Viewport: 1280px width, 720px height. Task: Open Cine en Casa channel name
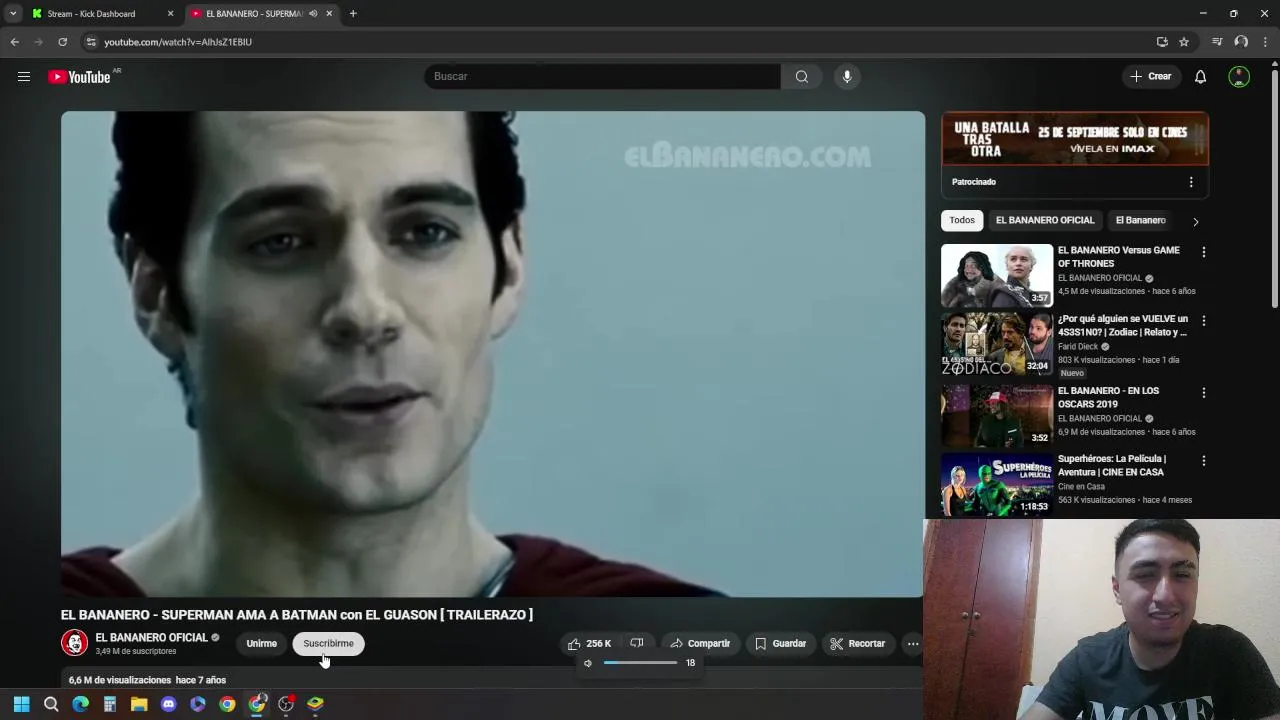pyautogui.click(x=1081, y=486)
